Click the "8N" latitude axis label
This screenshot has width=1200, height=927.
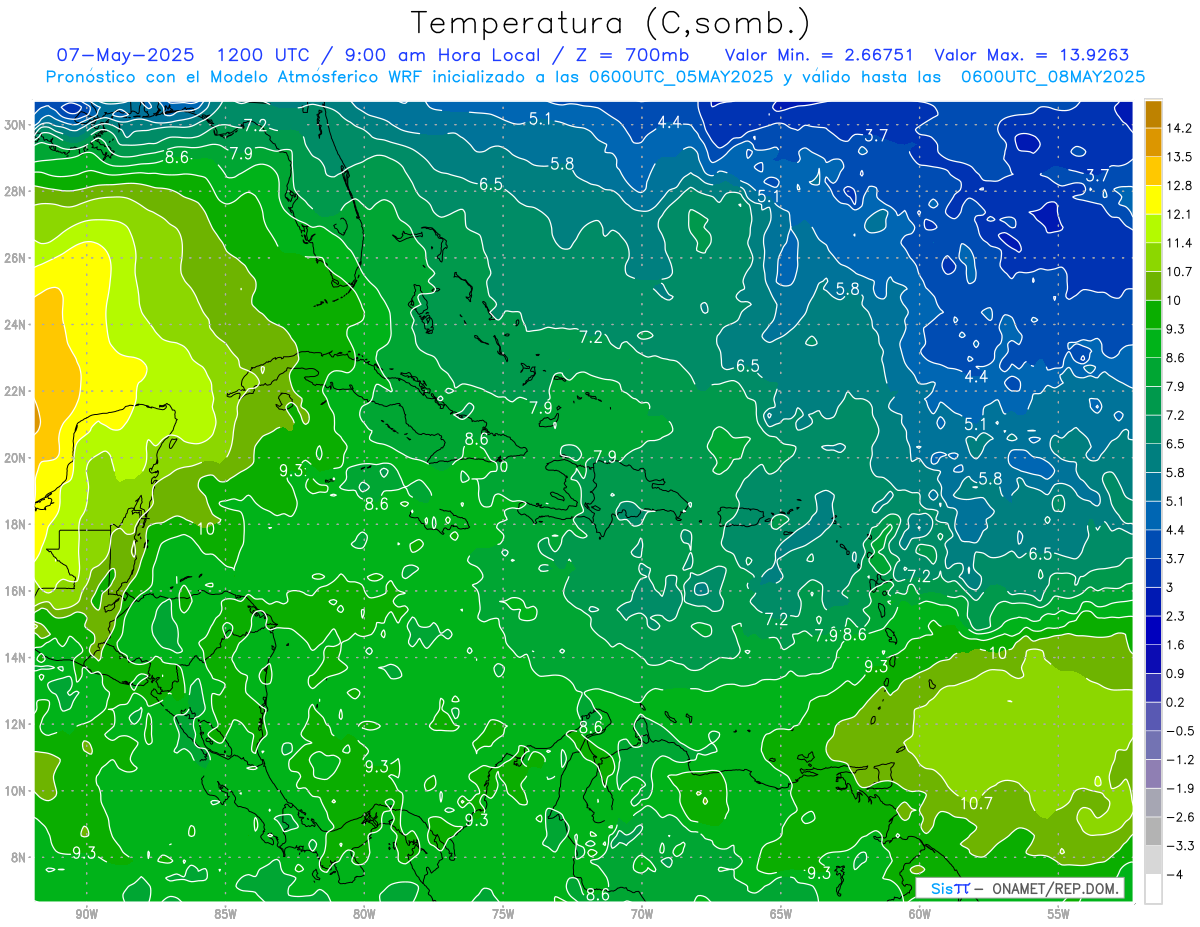tap(18, 857)
